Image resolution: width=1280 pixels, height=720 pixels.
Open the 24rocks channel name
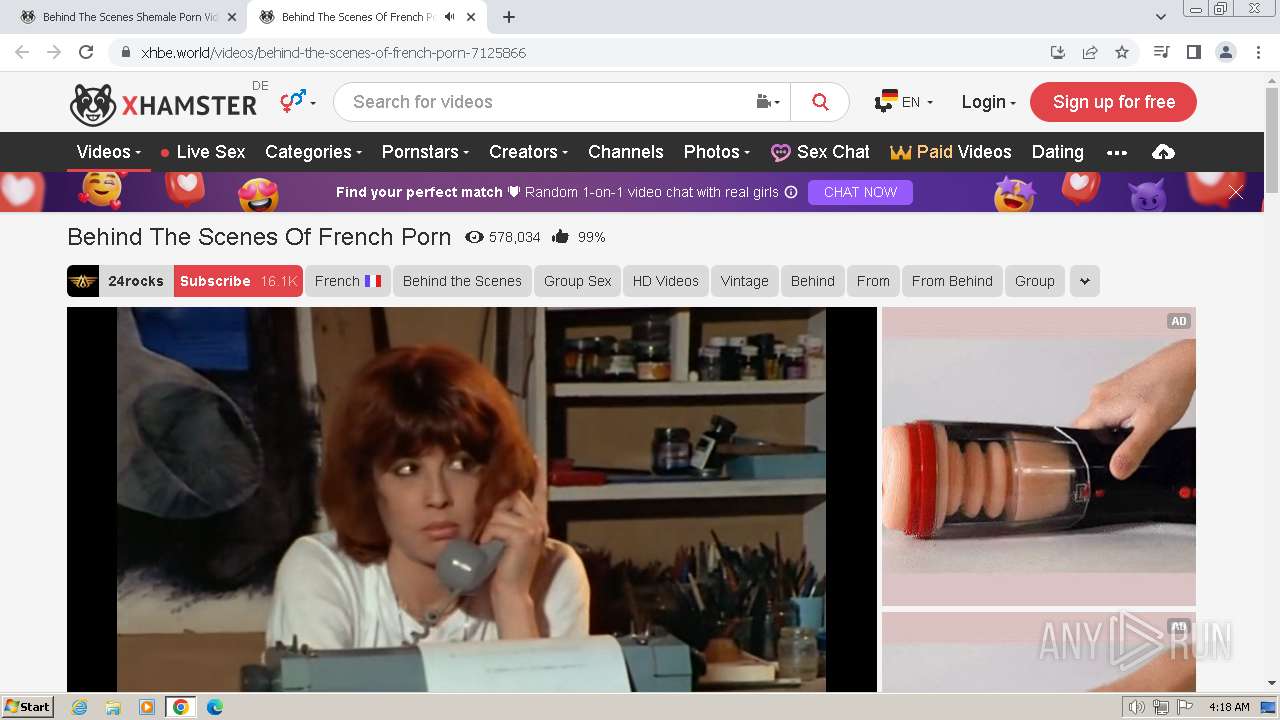pos(136,281)
